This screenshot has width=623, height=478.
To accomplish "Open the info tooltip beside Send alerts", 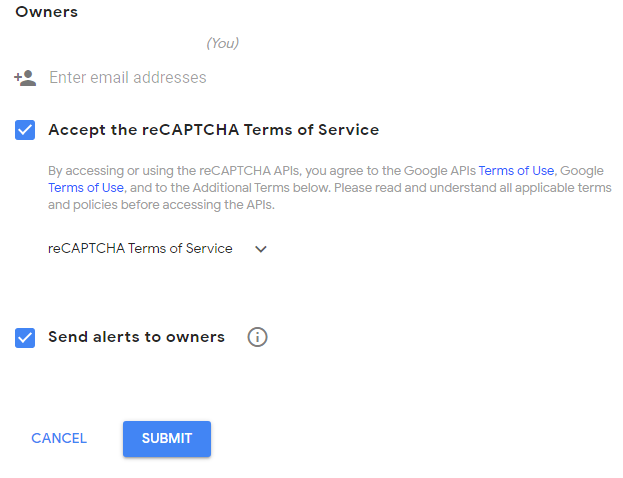I will [257, 337].
